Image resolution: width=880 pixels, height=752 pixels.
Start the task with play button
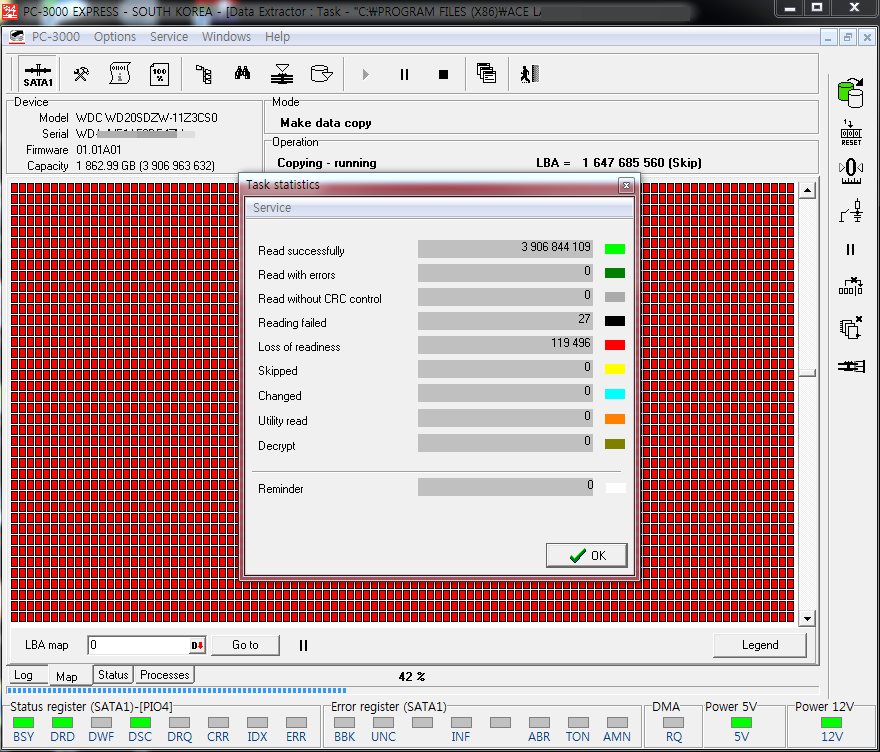coord(365,74)
